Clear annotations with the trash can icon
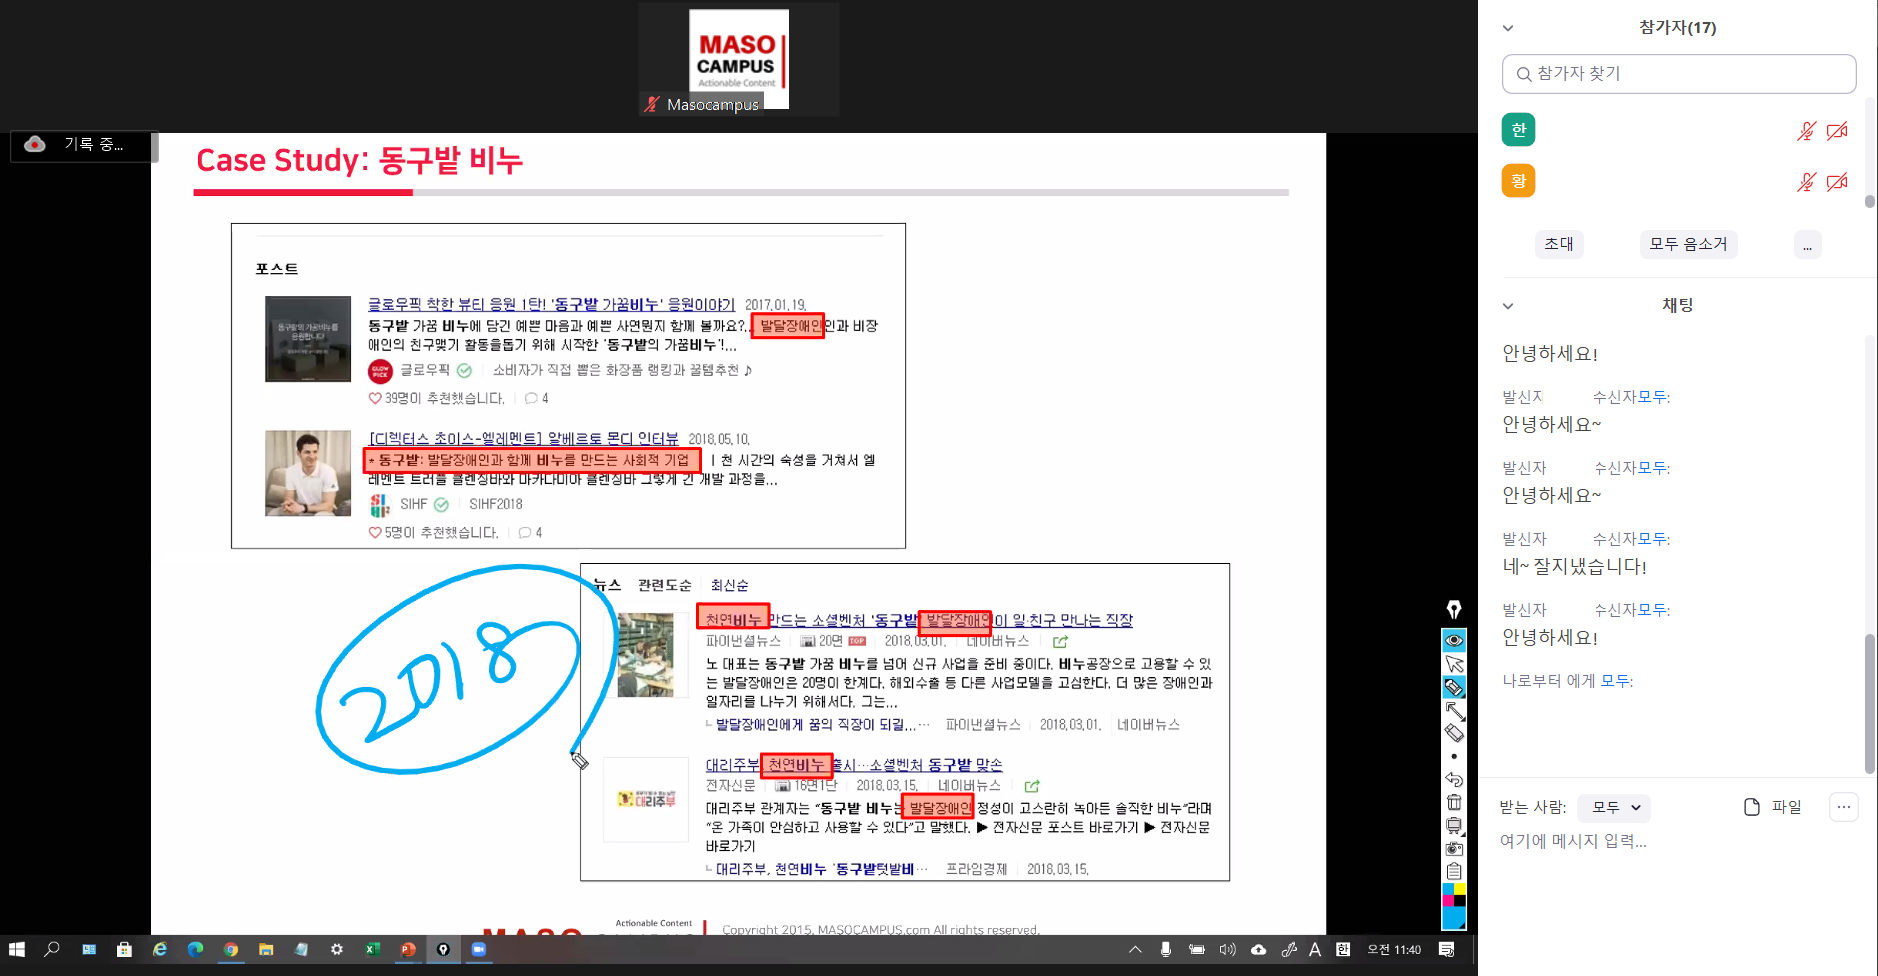The image size is (1878, 976). (1454, 802)
